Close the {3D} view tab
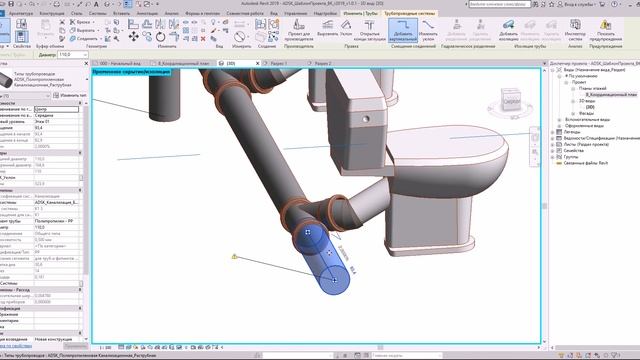The width and height of the screenshot is (640, 360). click(x=258, y=63)
